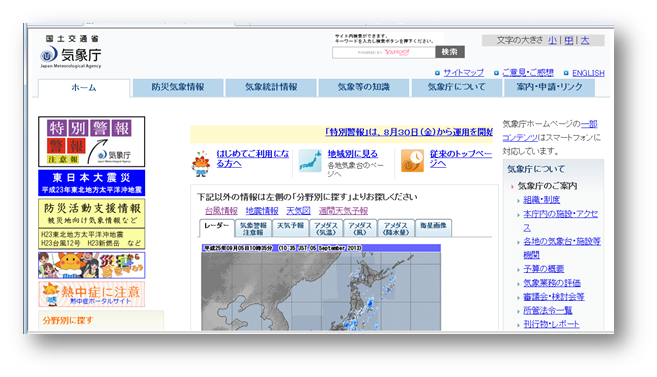The width and height of the screenshot is (657, 377).
Task: Click the site search input field
Action: point(384,52)
